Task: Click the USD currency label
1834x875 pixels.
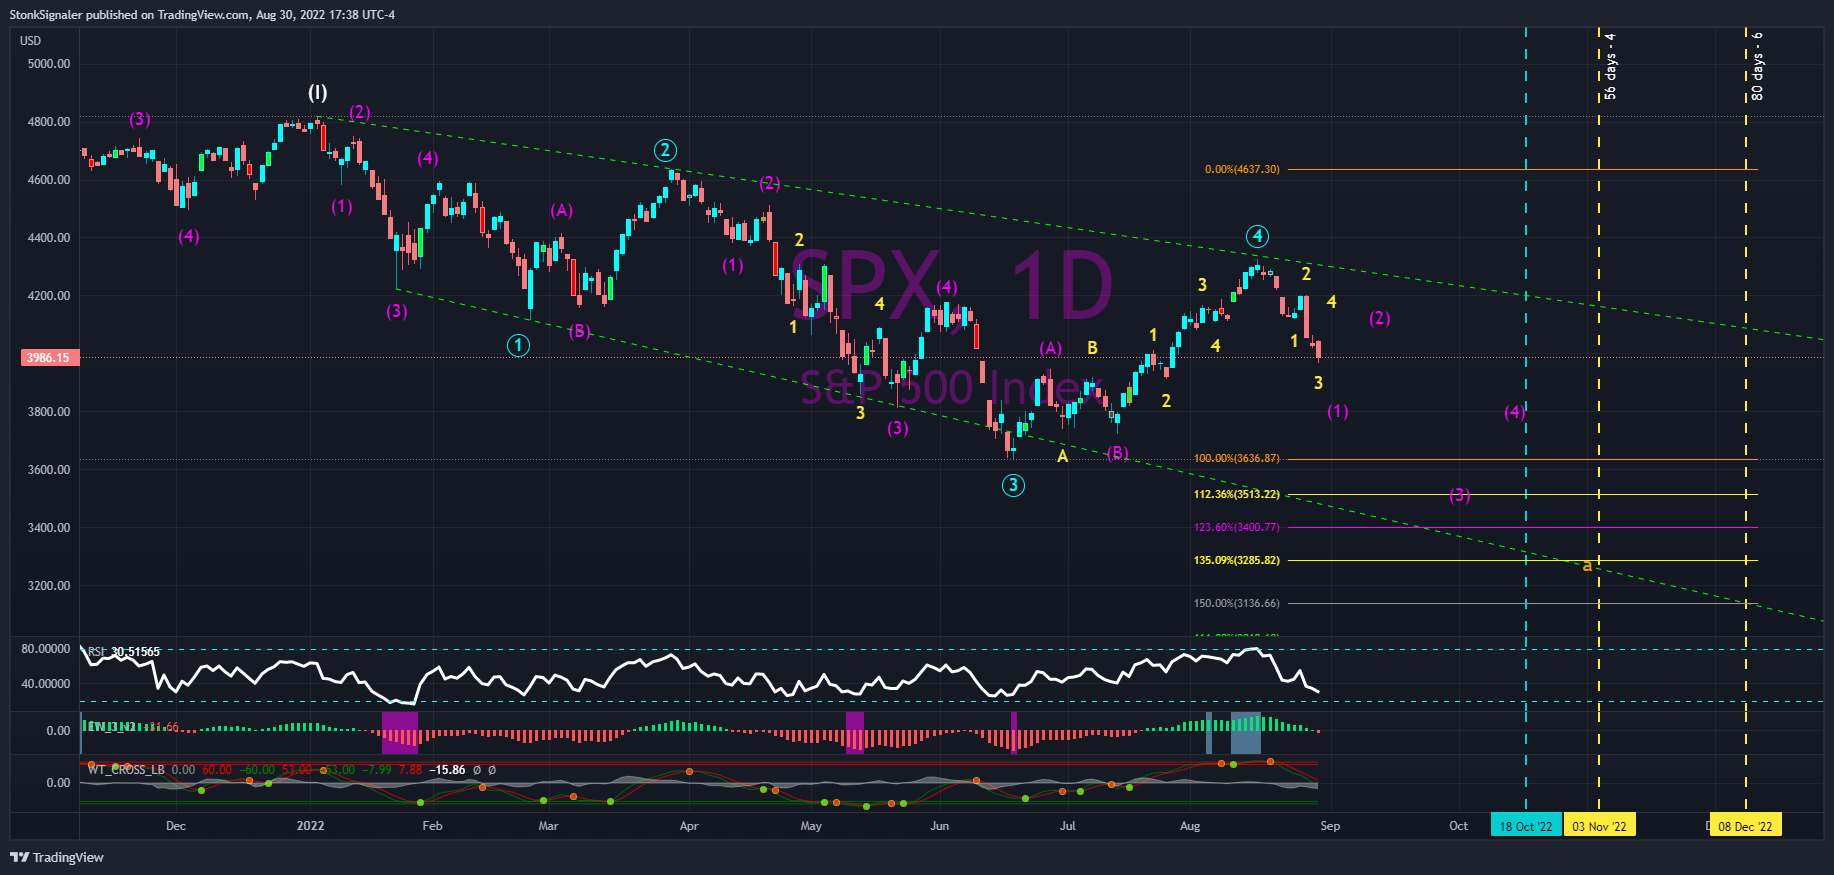Action: coord(31,41)
